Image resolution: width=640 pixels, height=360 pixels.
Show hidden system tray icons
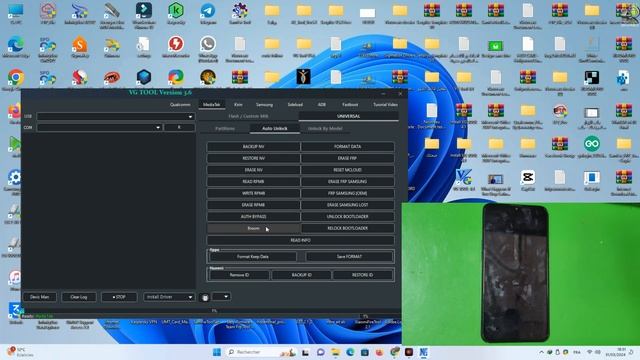click(541, 352)
